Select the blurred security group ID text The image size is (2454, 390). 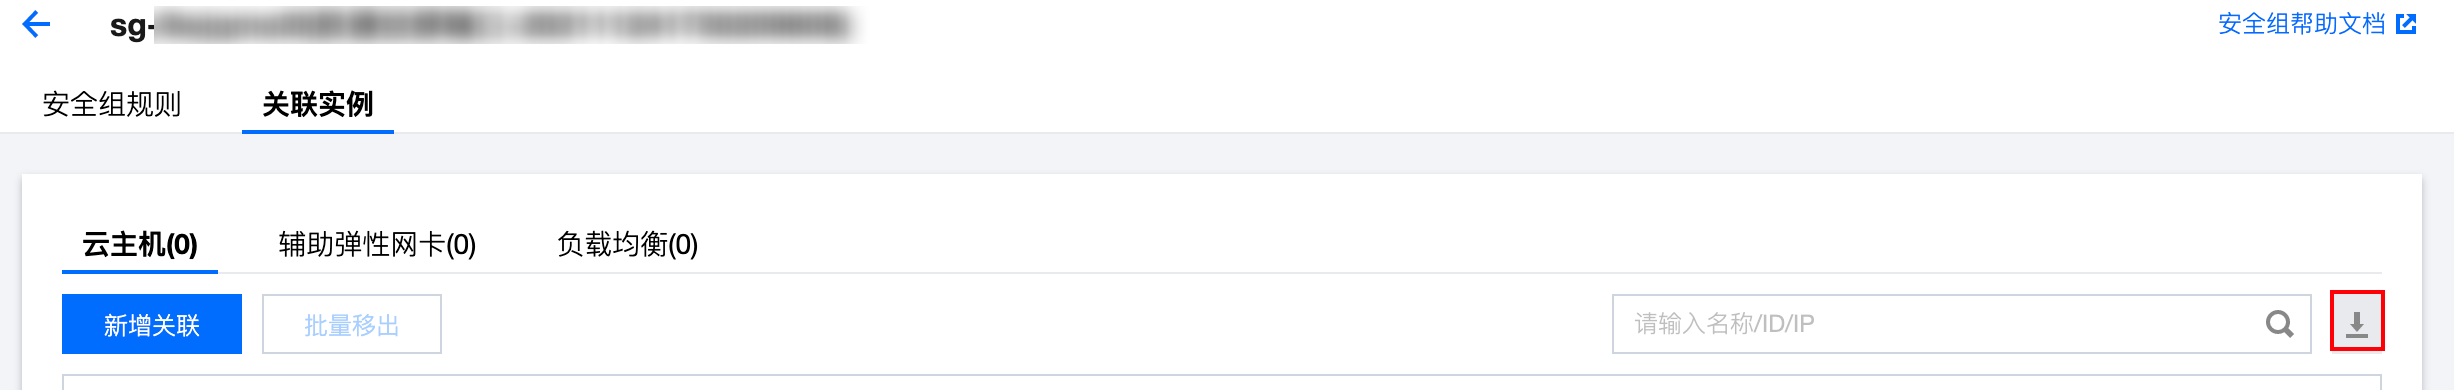click(507, 25)
